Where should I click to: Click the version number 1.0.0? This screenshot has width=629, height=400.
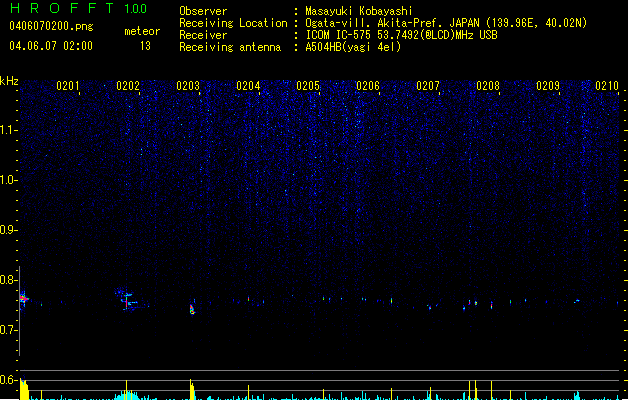click(136, 9)
